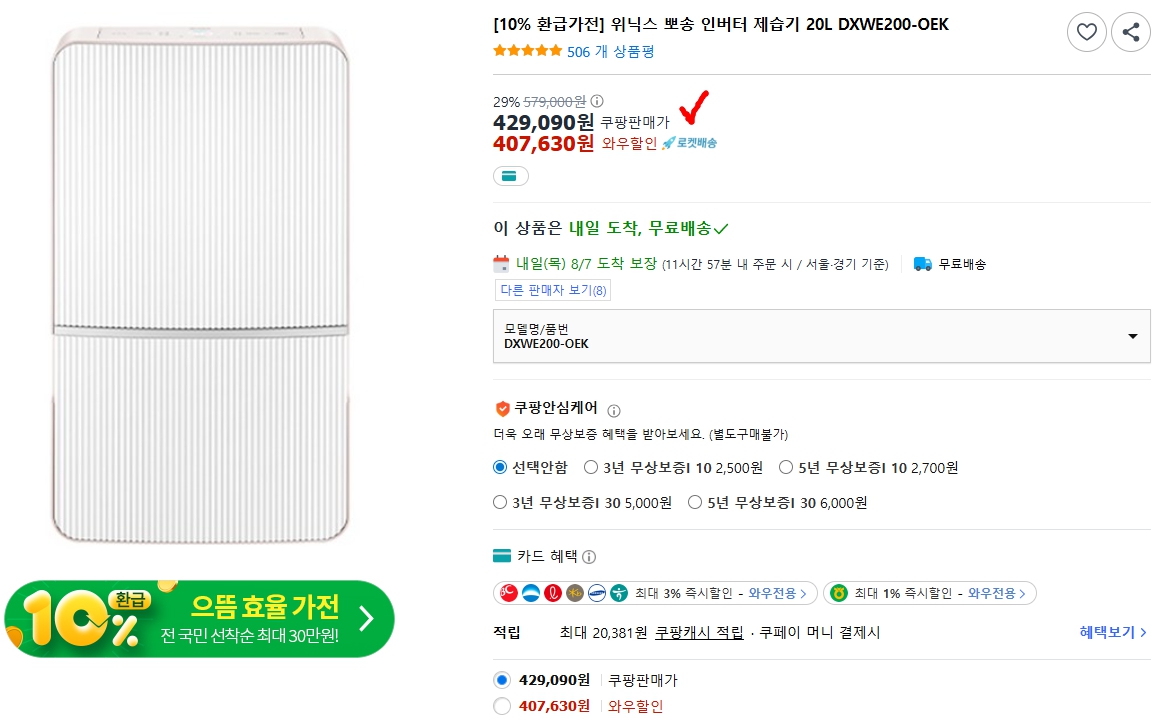
Task: Expand 혜택보기 benefits details
Action: pyautogui.click(x=1108, y=631)
